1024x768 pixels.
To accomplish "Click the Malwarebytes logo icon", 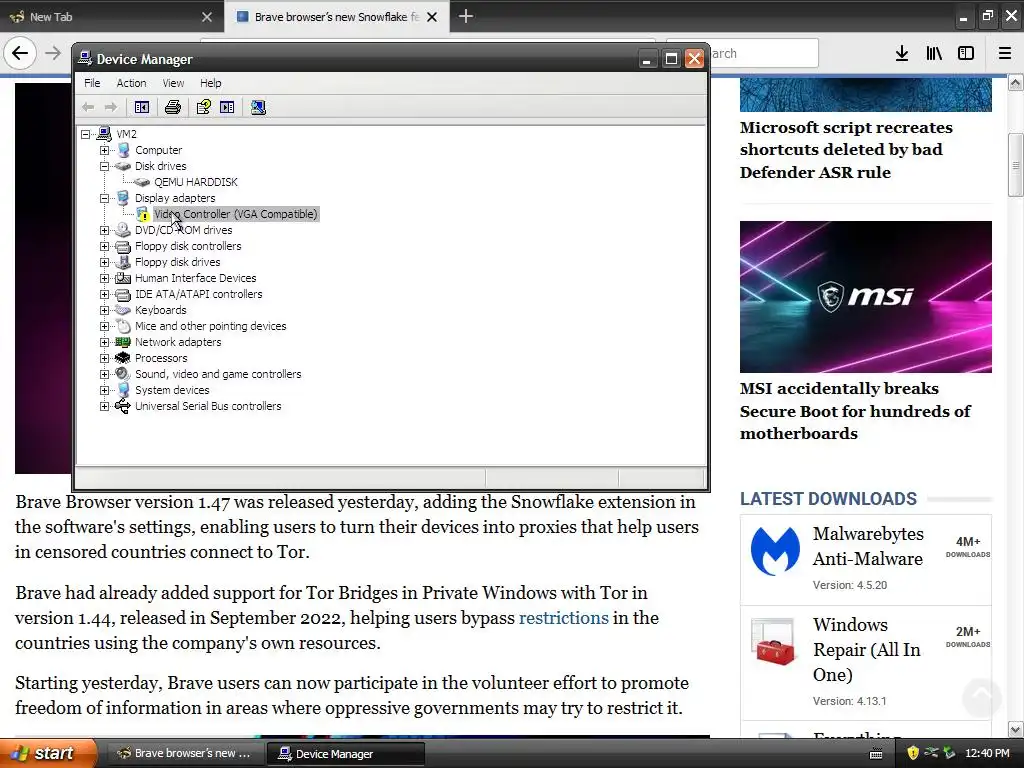I will tap(775, 552).
